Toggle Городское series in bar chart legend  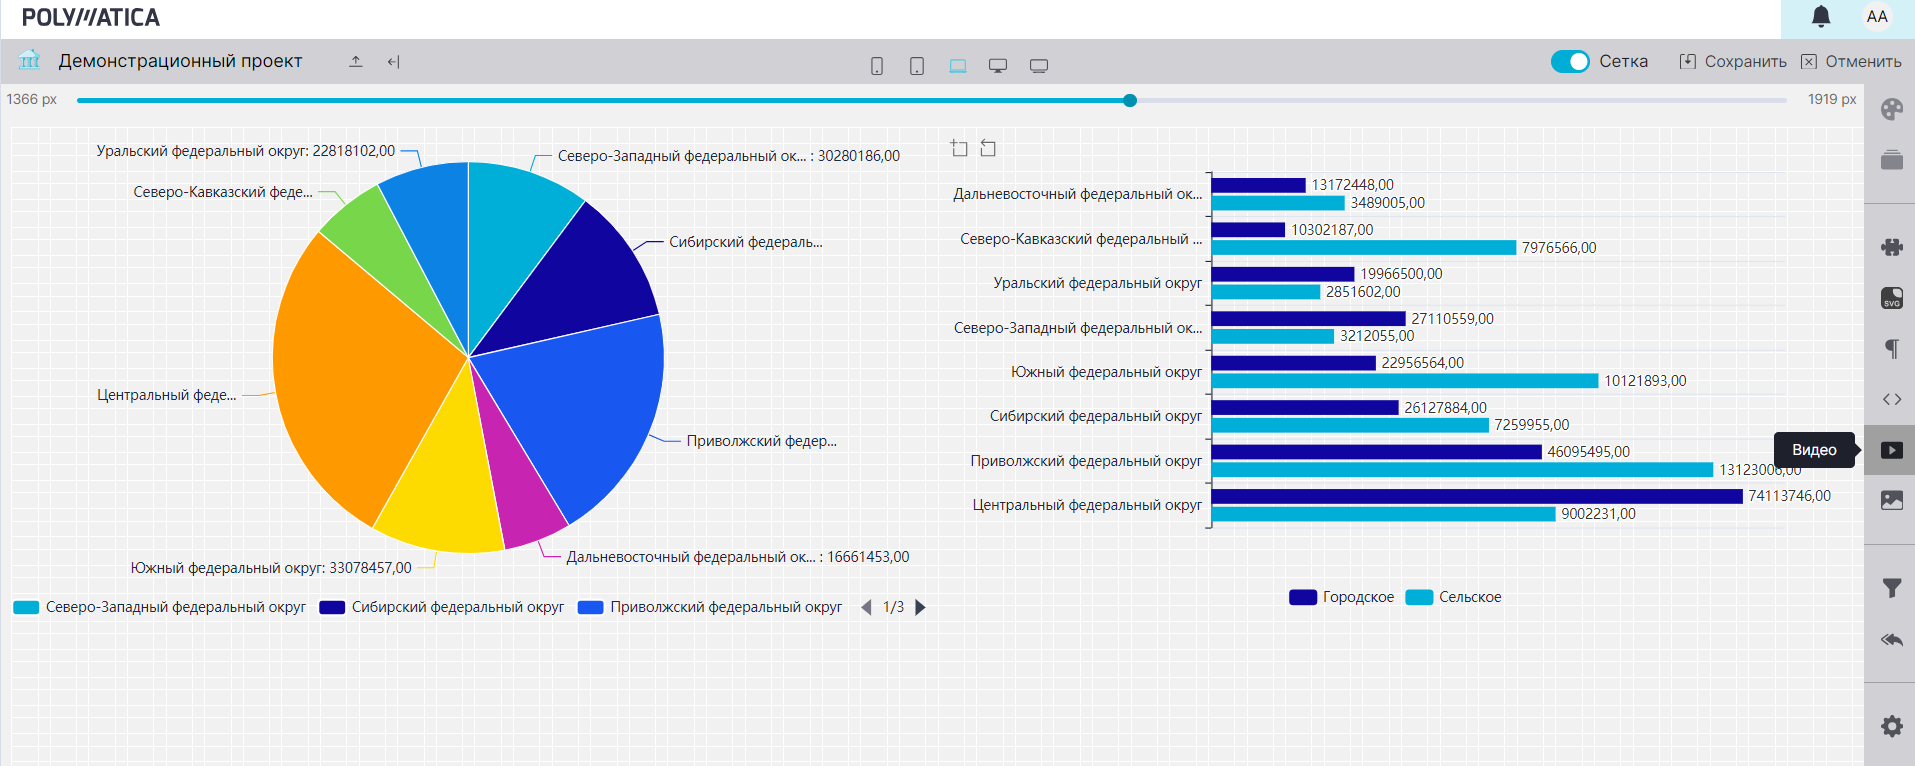point(1342,597)
